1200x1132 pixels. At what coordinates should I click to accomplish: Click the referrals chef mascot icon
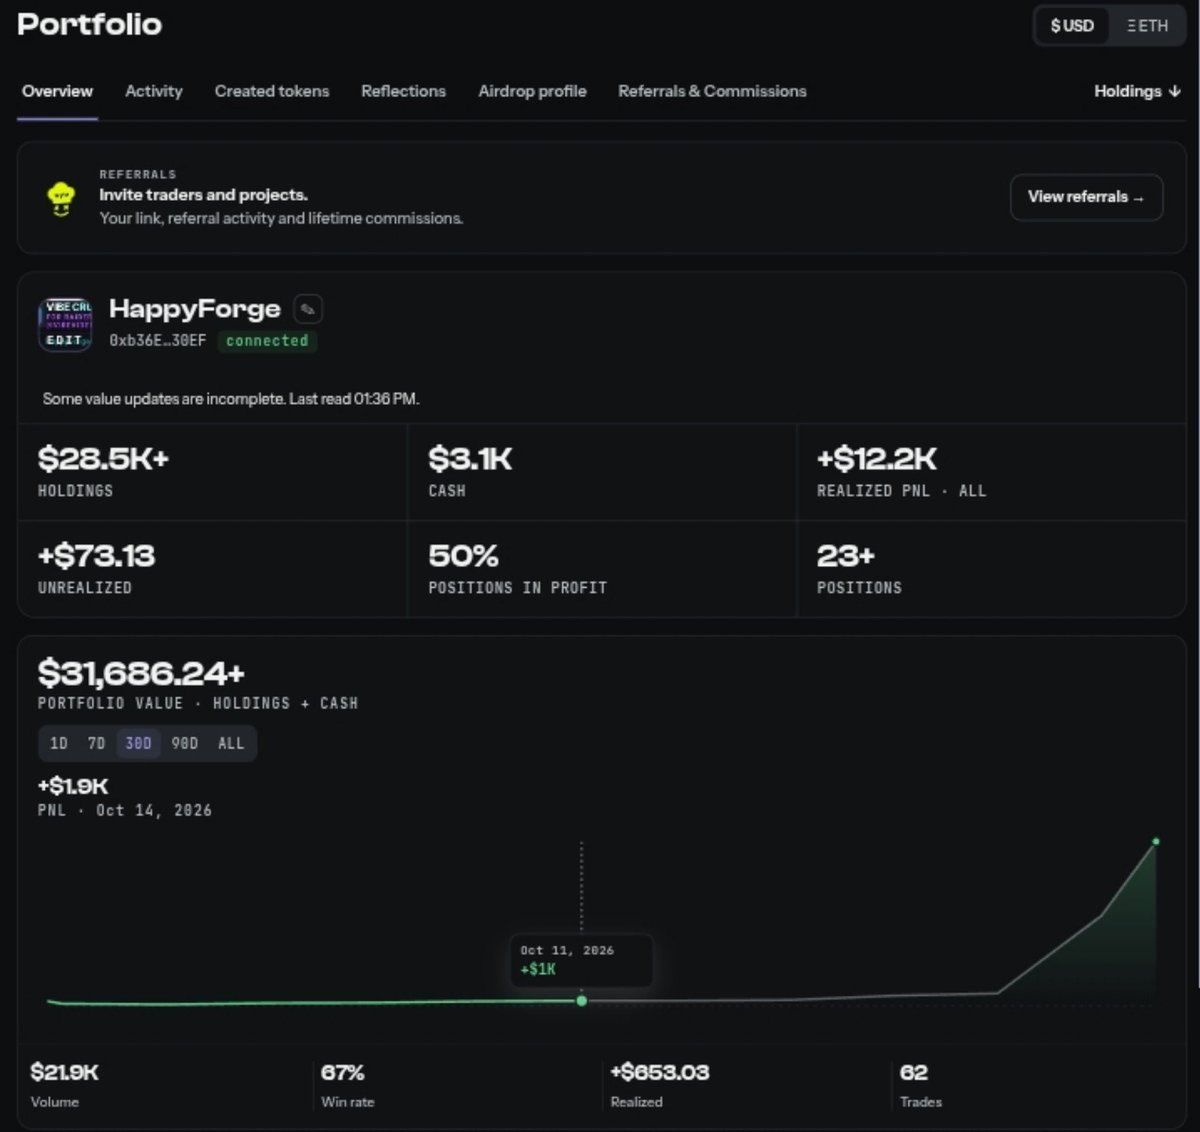tap(61, 199)
